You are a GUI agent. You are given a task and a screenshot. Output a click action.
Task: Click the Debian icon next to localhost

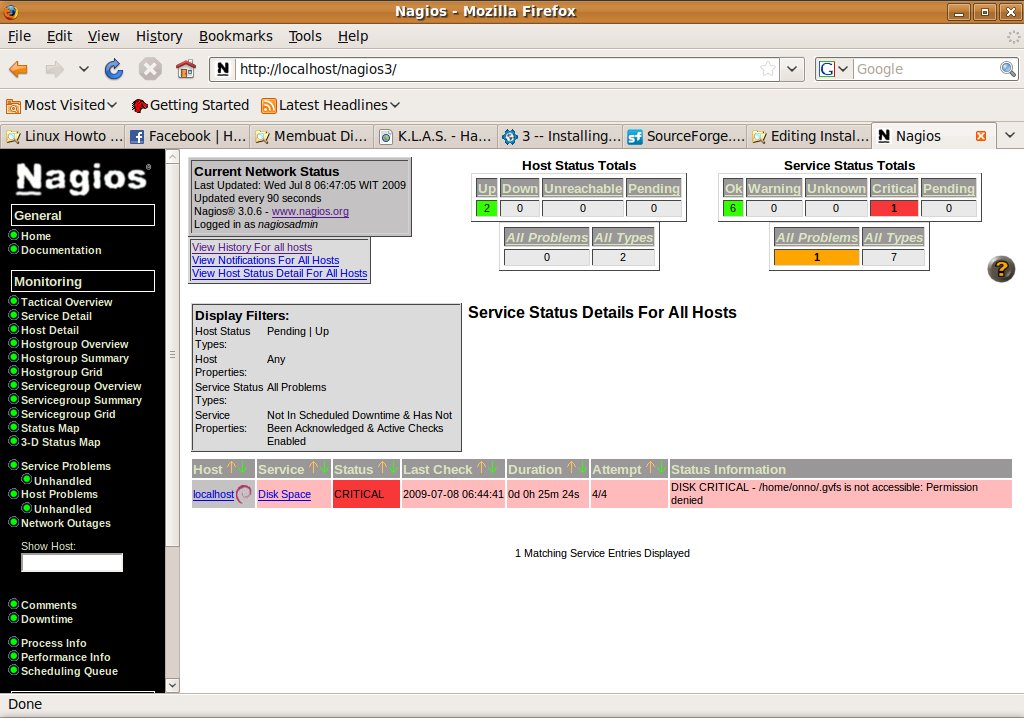point(244,494)
